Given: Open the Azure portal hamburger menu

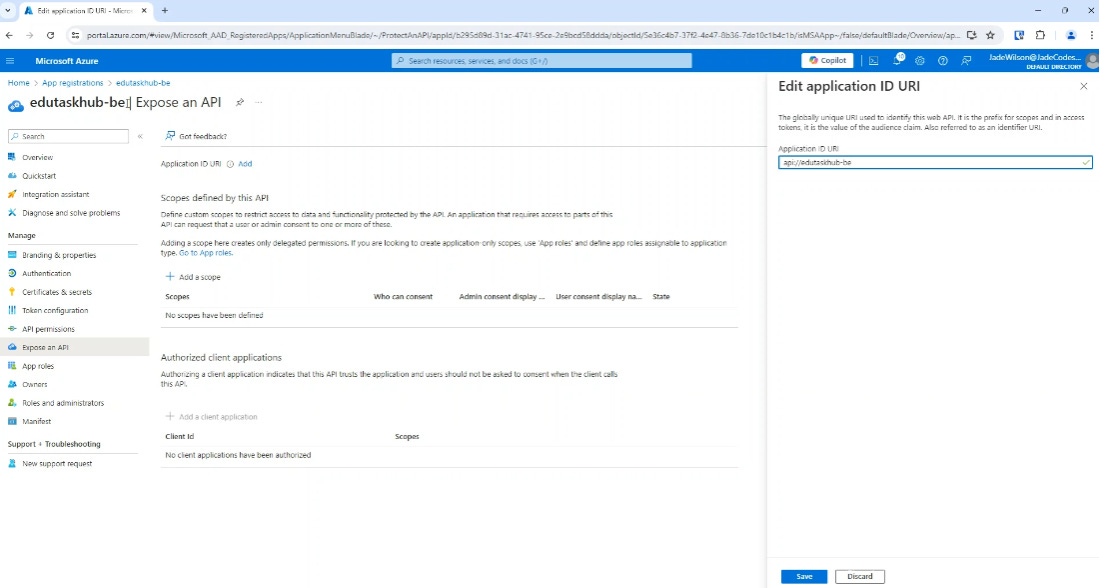Looking at the screenshot, I should [10, 61].
